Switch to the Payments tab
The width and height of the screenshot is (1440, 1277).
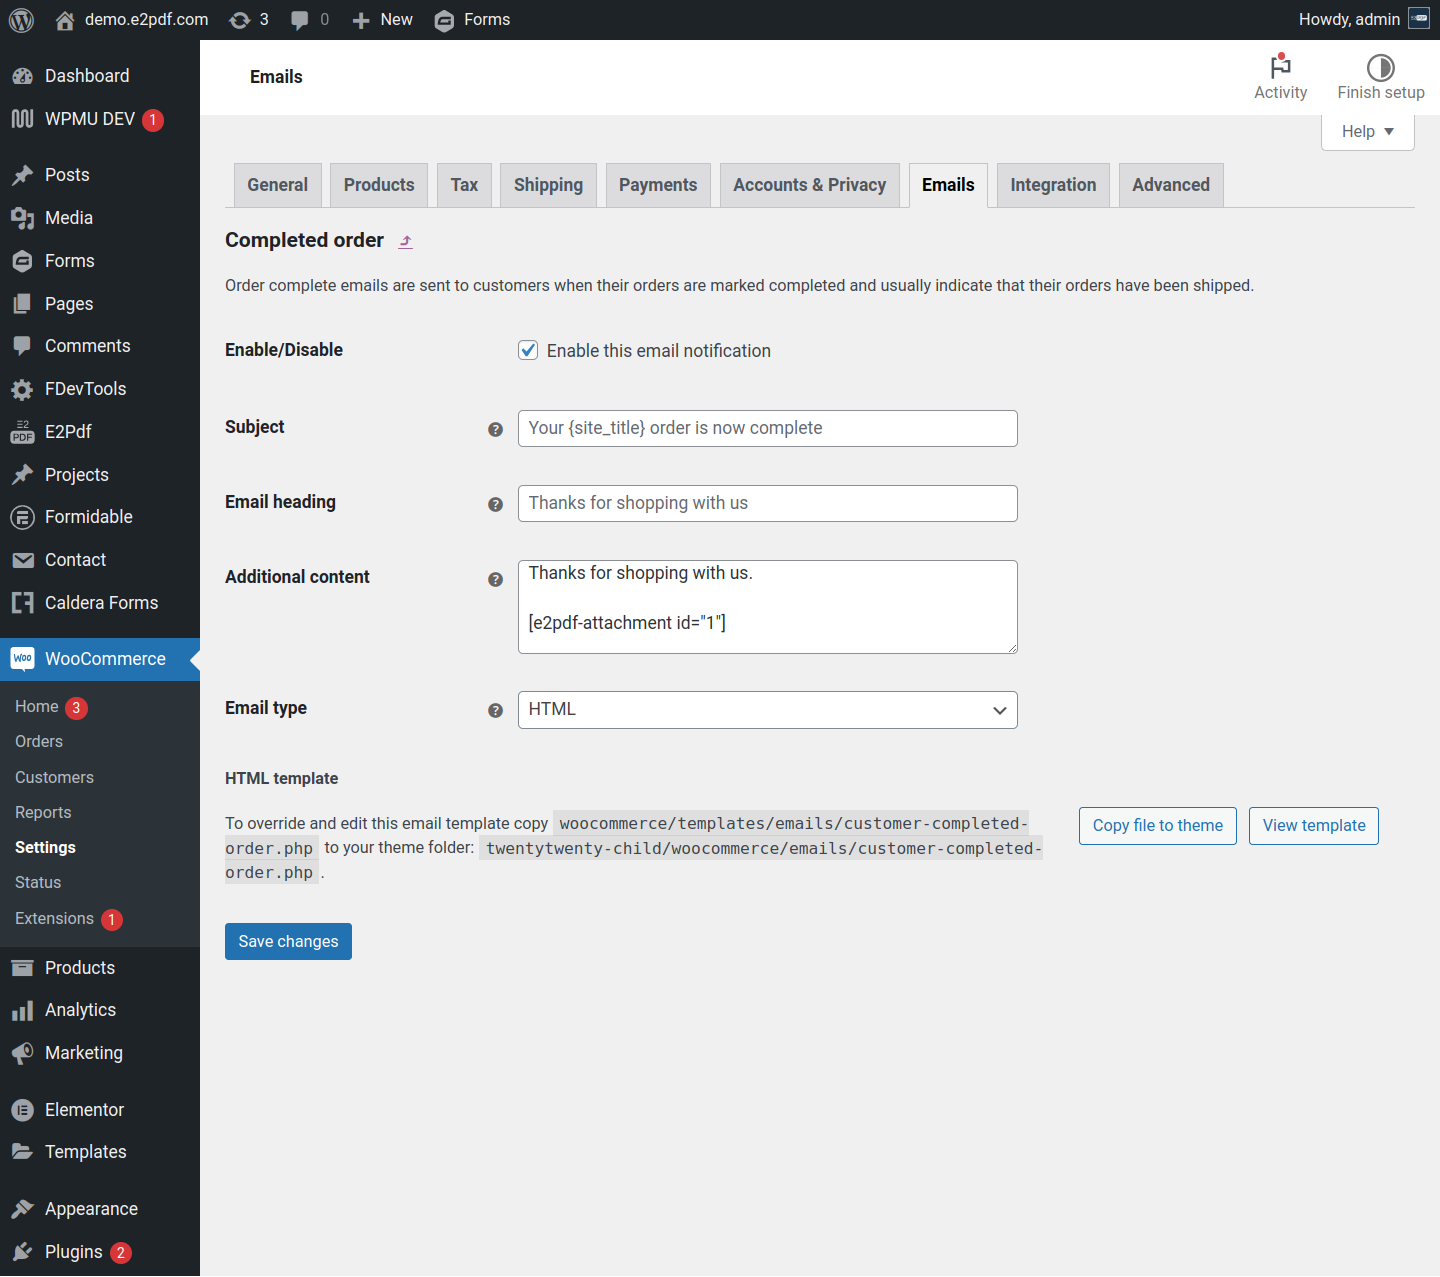point(657,185)
